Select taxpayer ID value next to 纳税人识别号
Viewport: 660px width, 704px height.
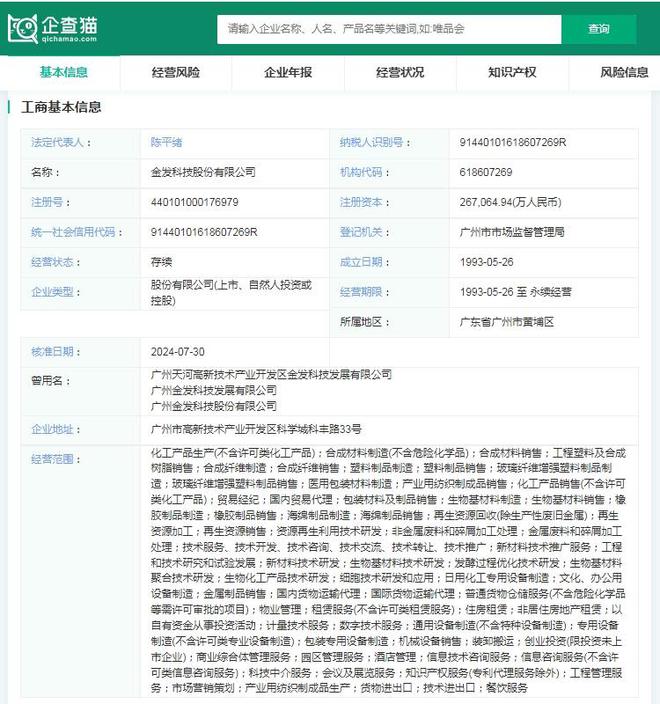(x=513, y=142)
